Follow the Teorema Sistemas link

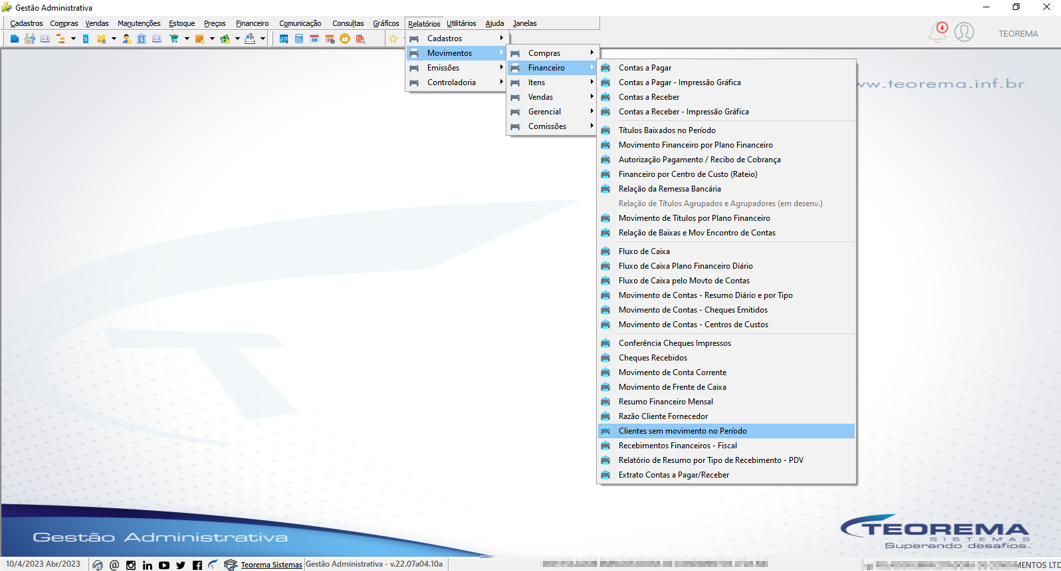tap(271, 565)
